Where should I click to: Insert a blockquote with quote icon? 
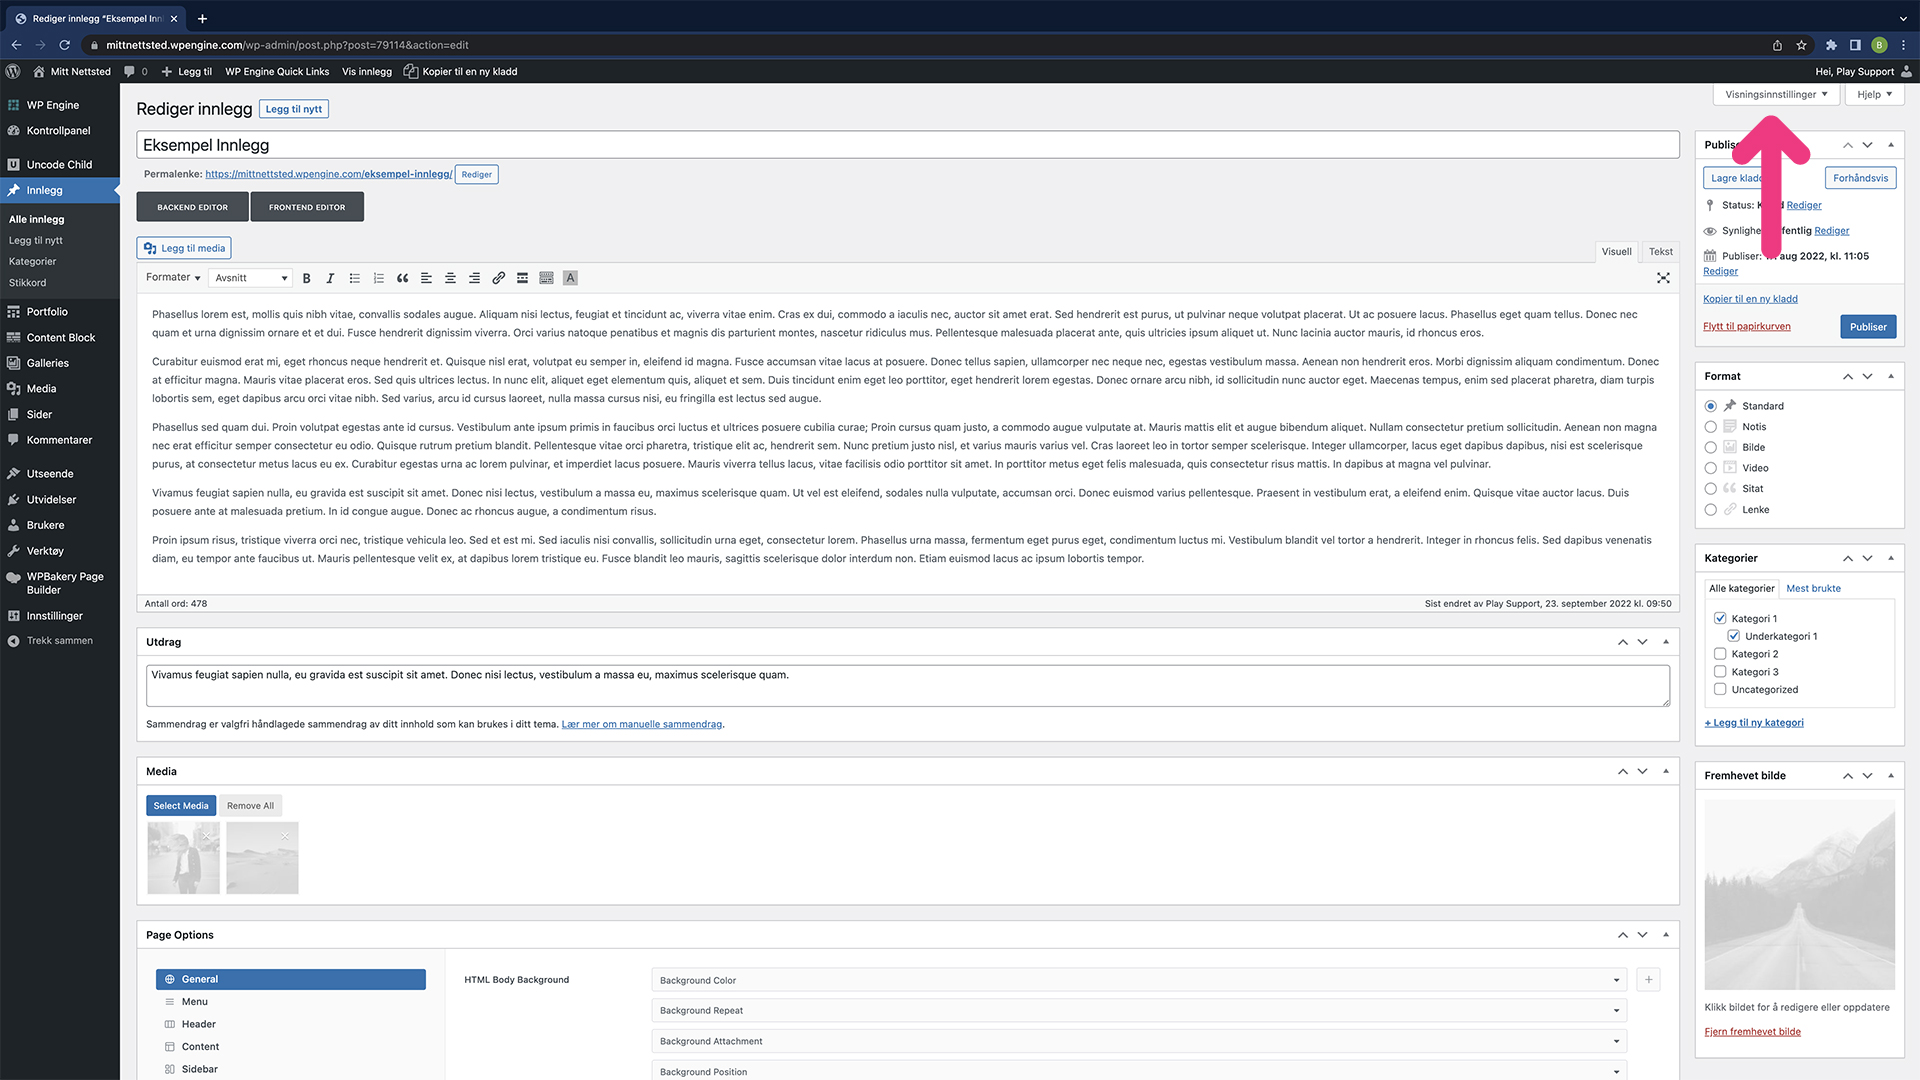click(x=402, y=278)
